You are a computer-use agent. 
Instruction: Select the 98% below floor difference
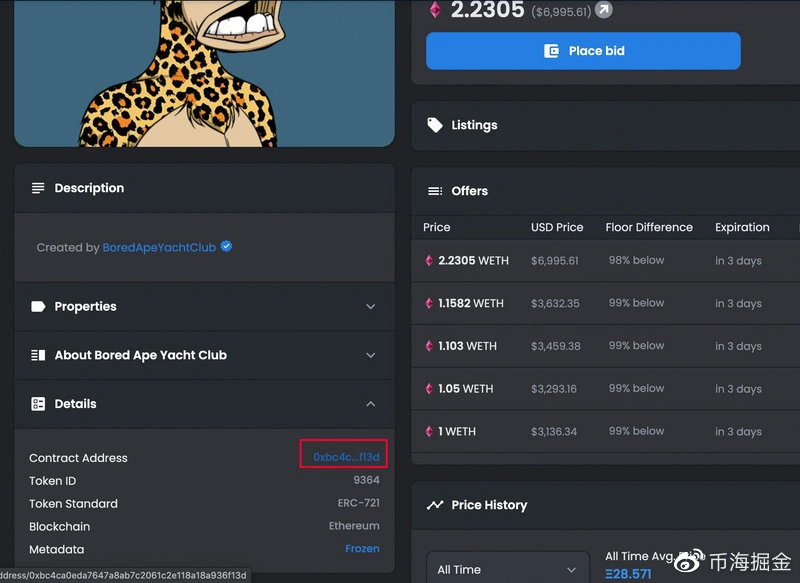[x=636, y=260]
